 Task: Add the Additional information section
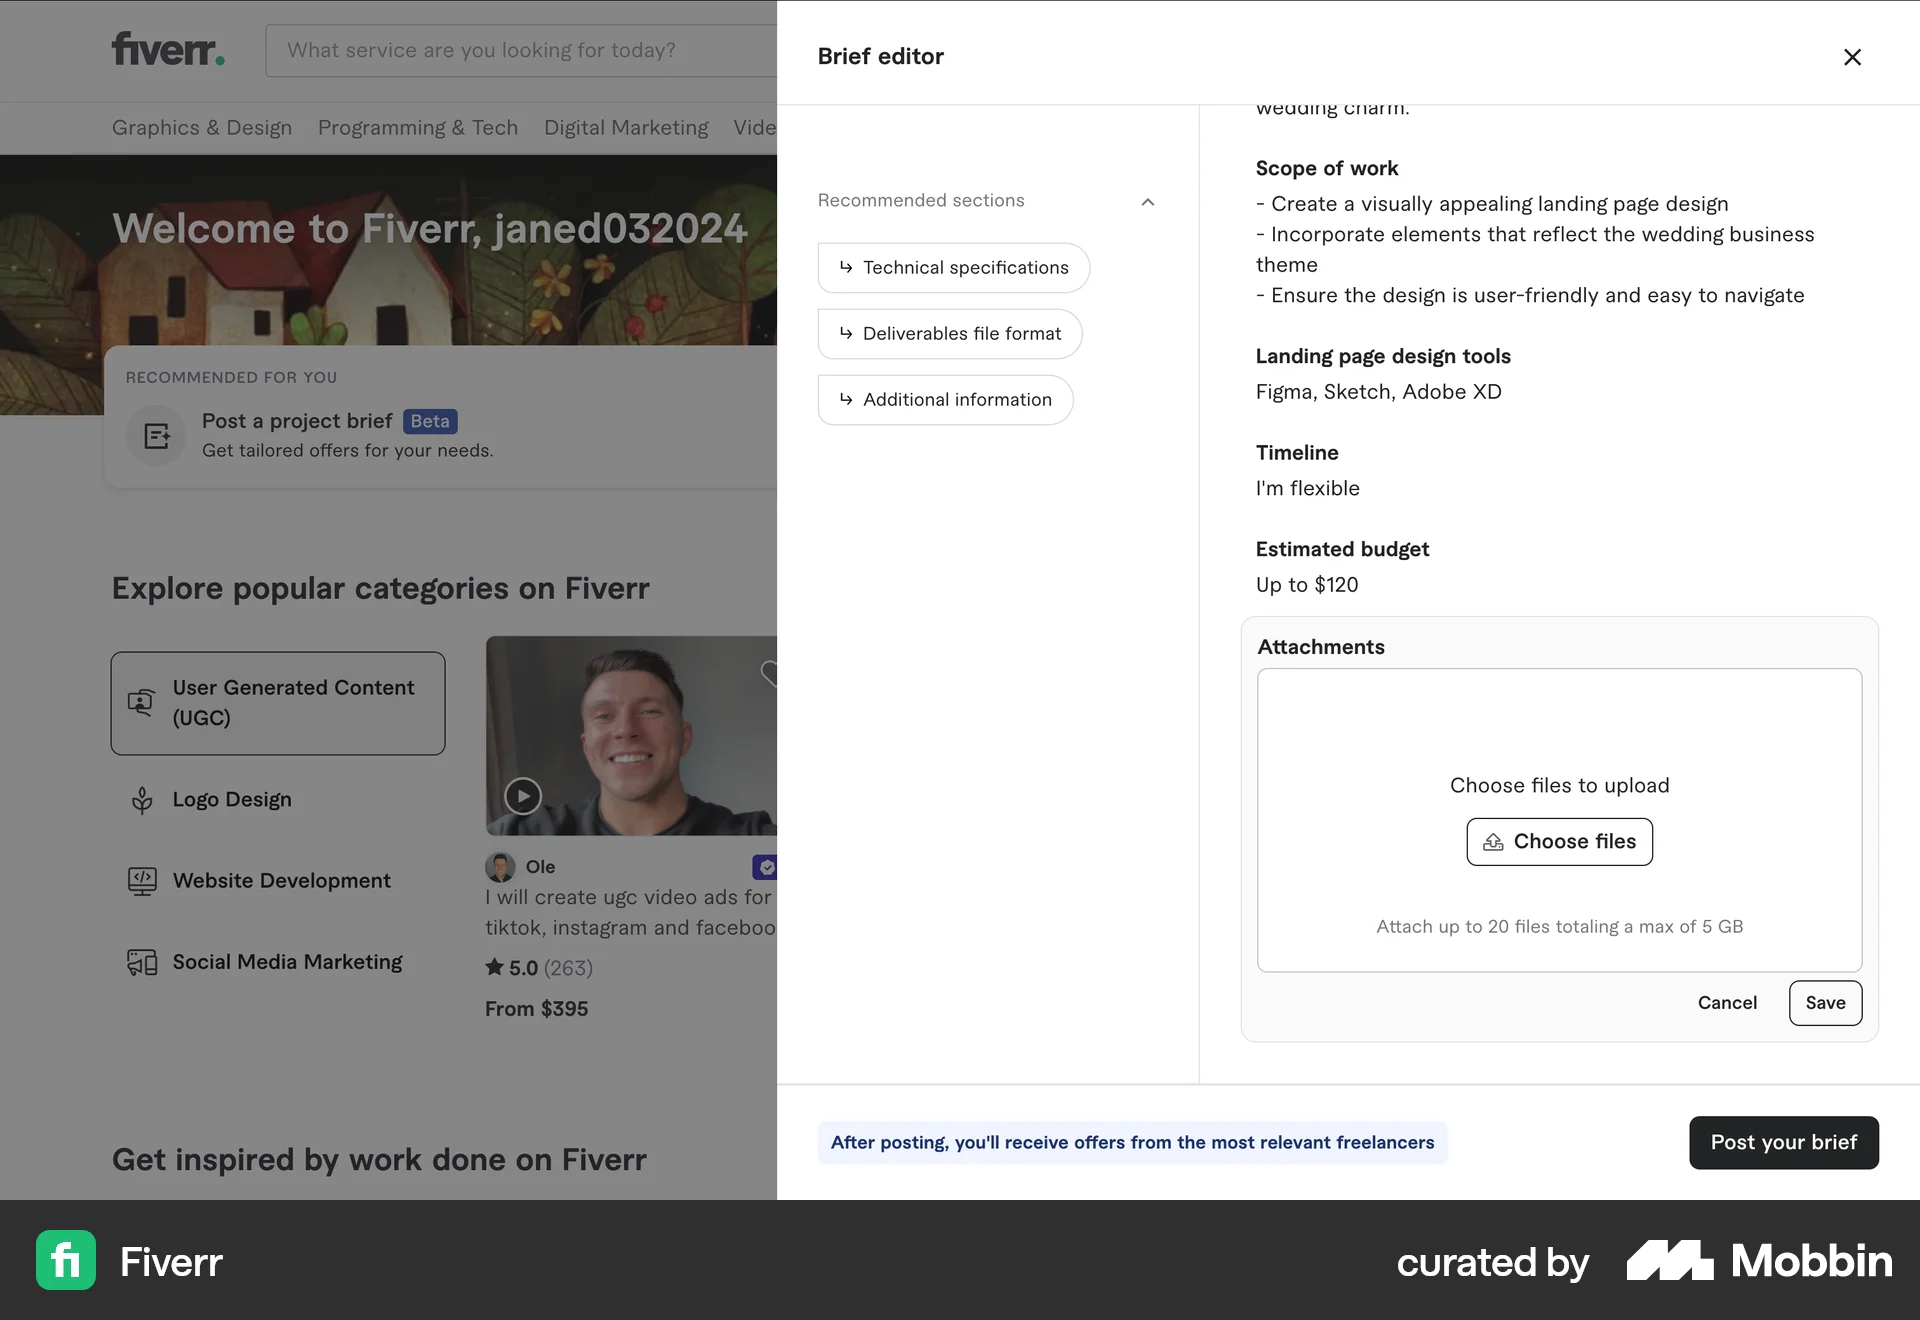[x=945, y=399]
